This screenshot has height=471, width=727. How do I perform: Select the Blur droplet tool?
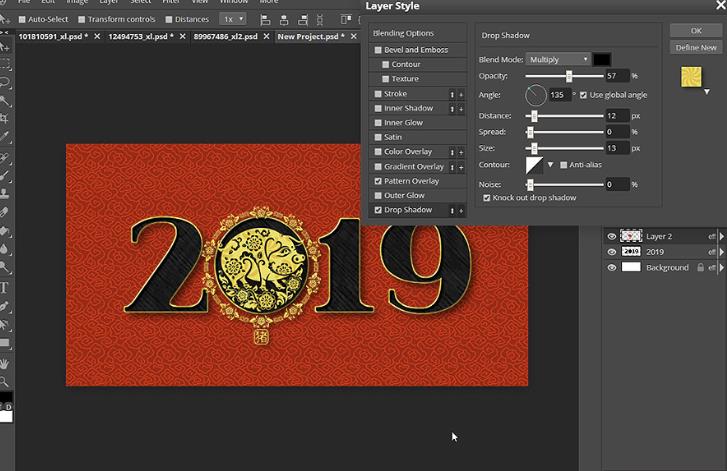tap(4, 249)
